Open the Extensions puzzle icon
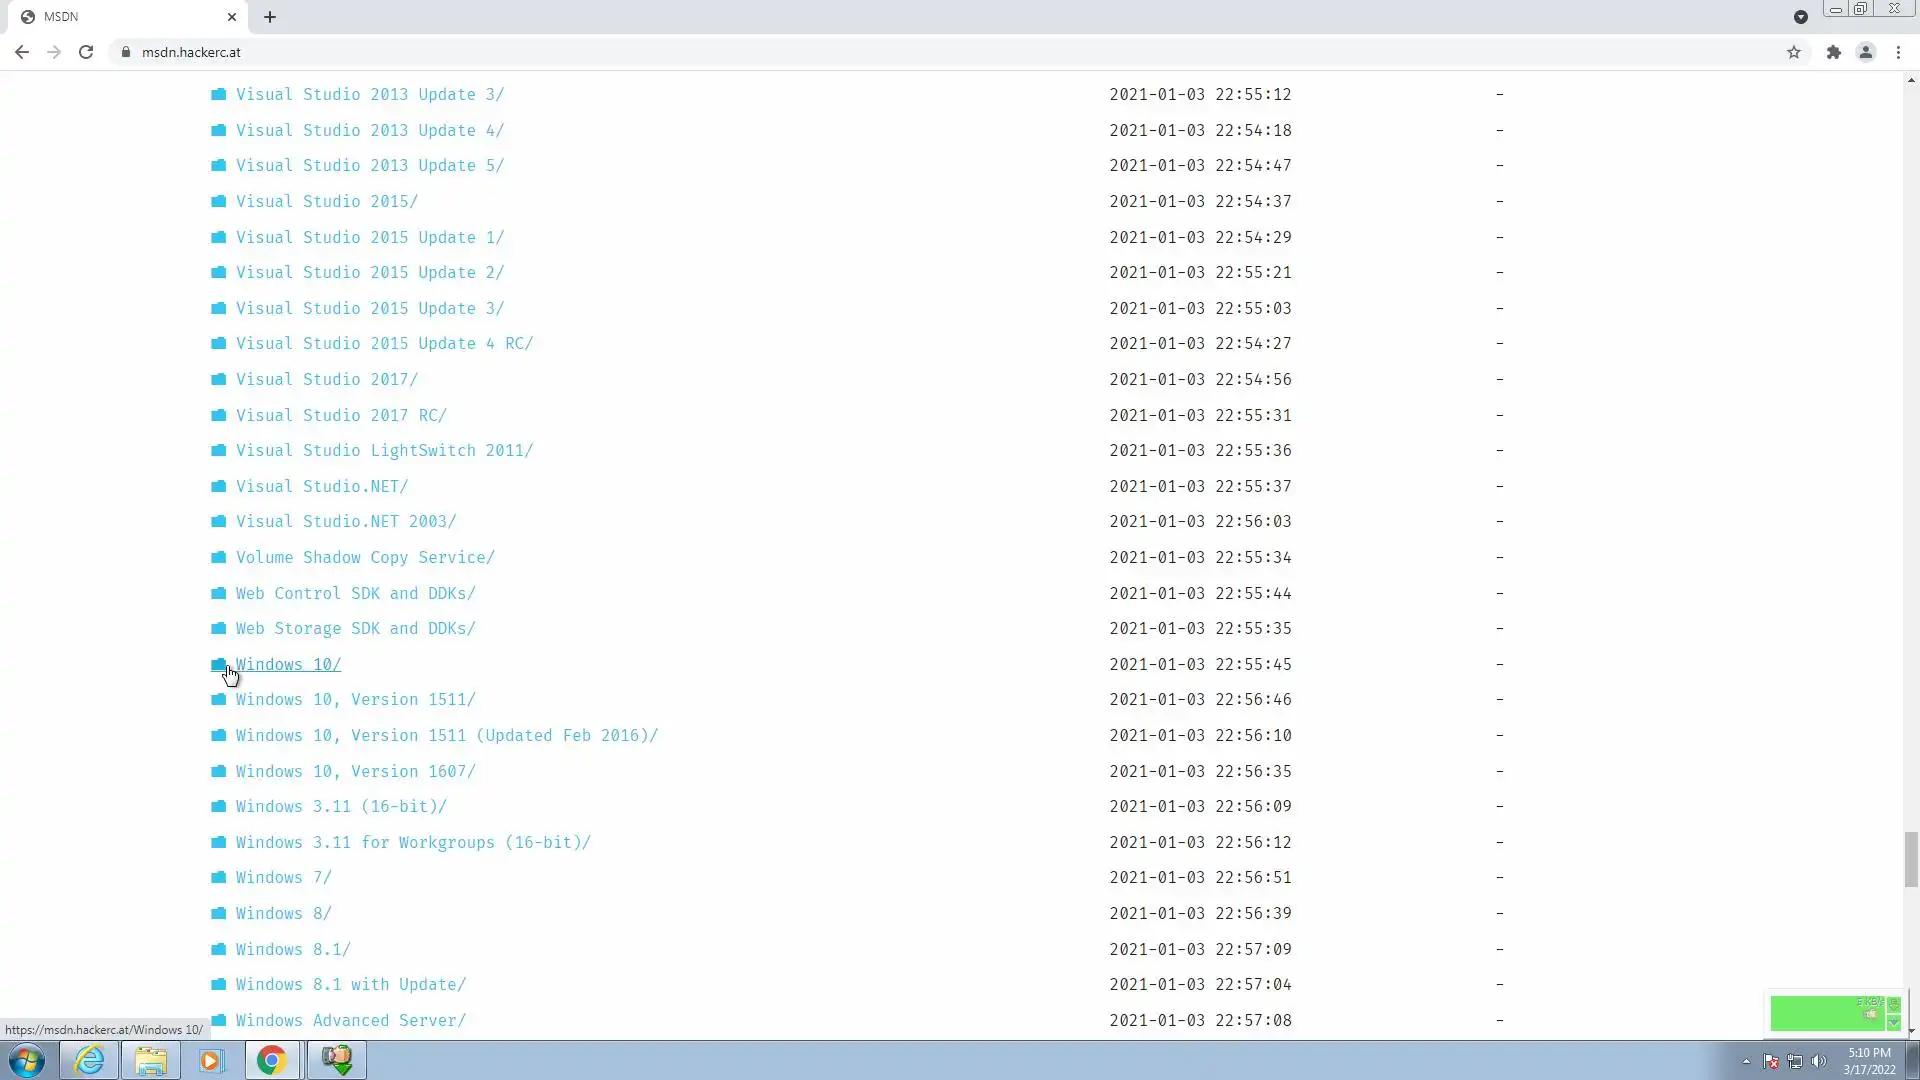The image size is (1920, 1080). [x=1833, y=52]
